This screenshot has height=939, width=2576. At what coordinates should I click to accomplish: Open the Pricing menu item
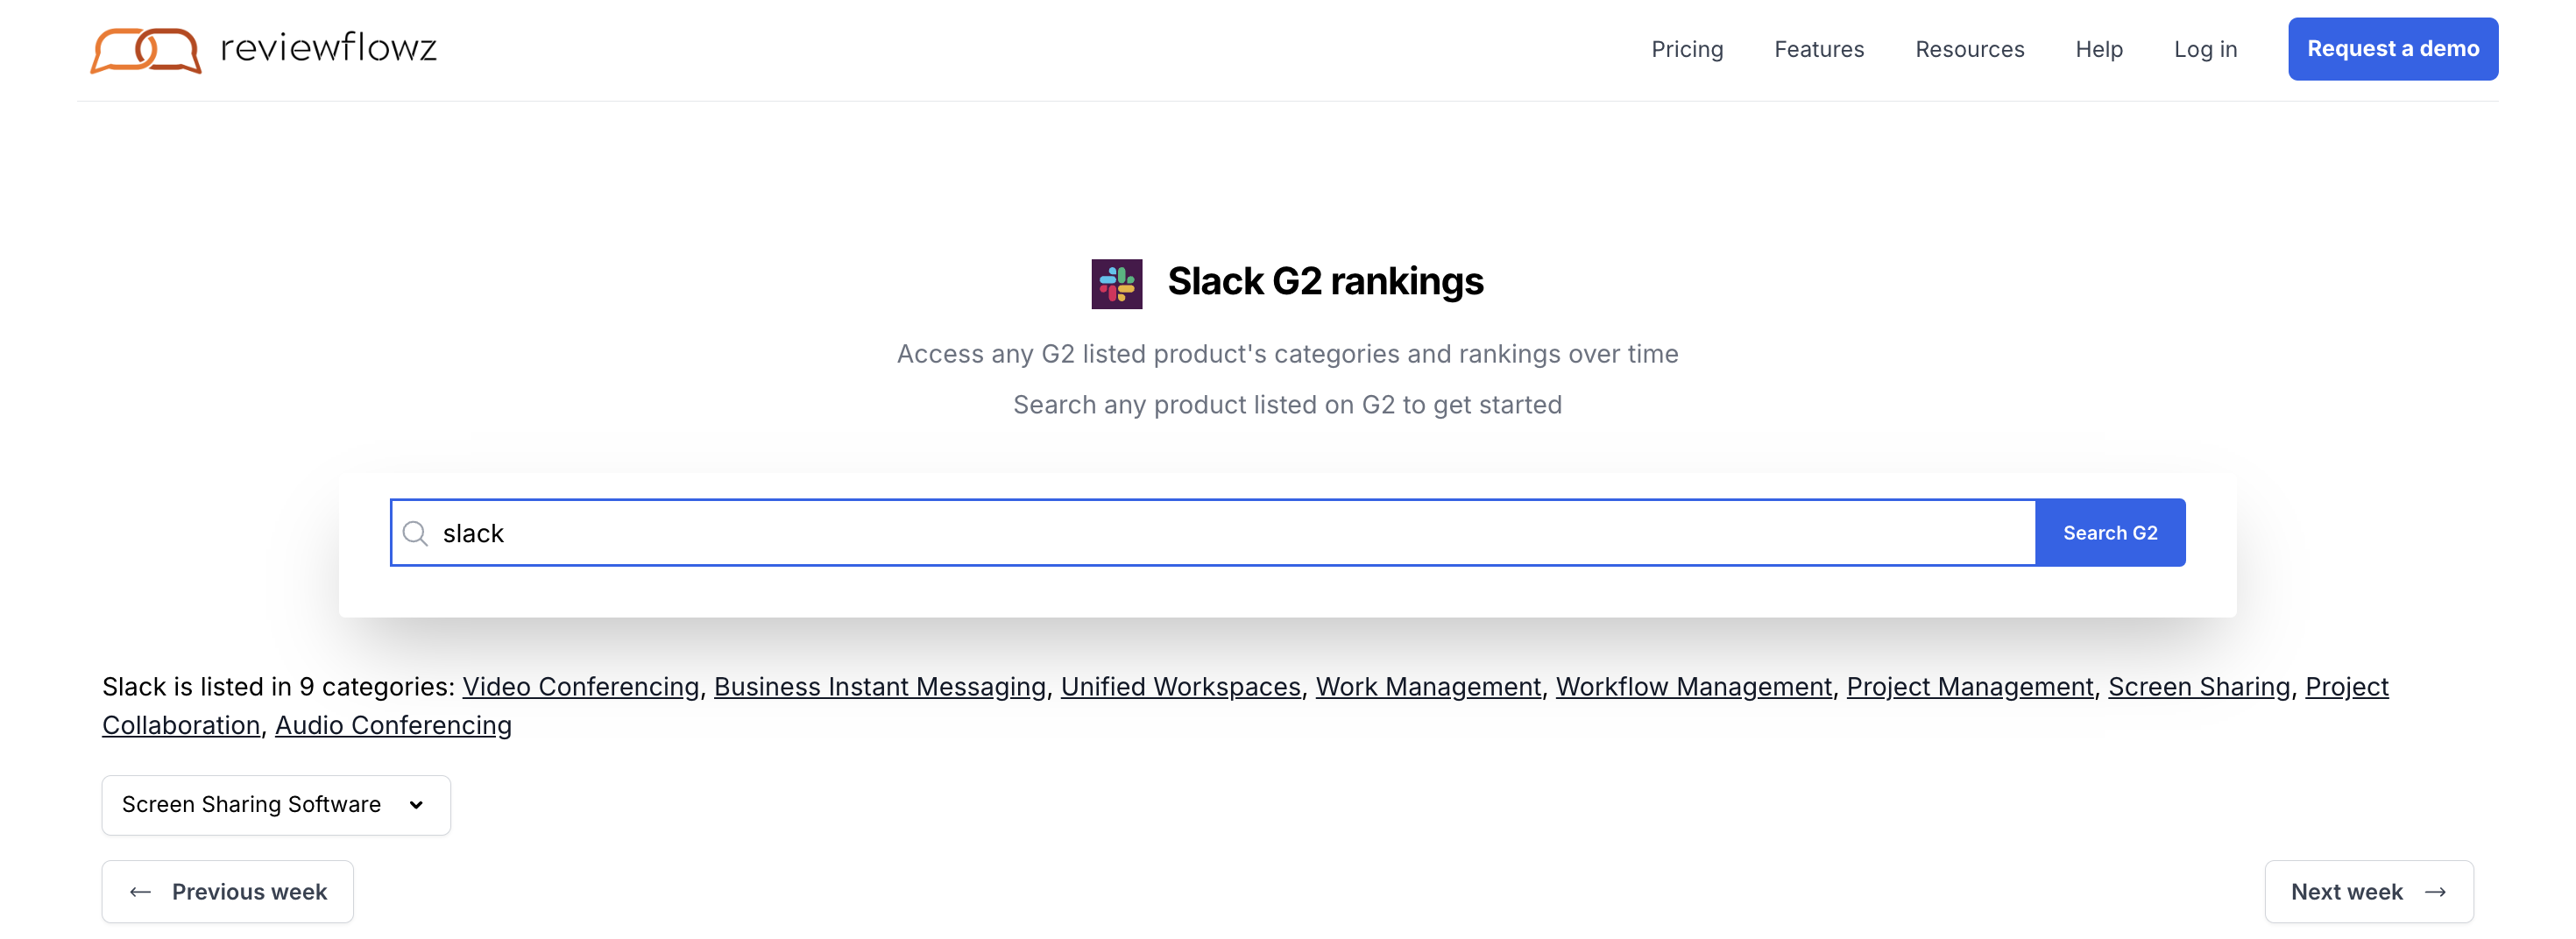[1687, 49]
